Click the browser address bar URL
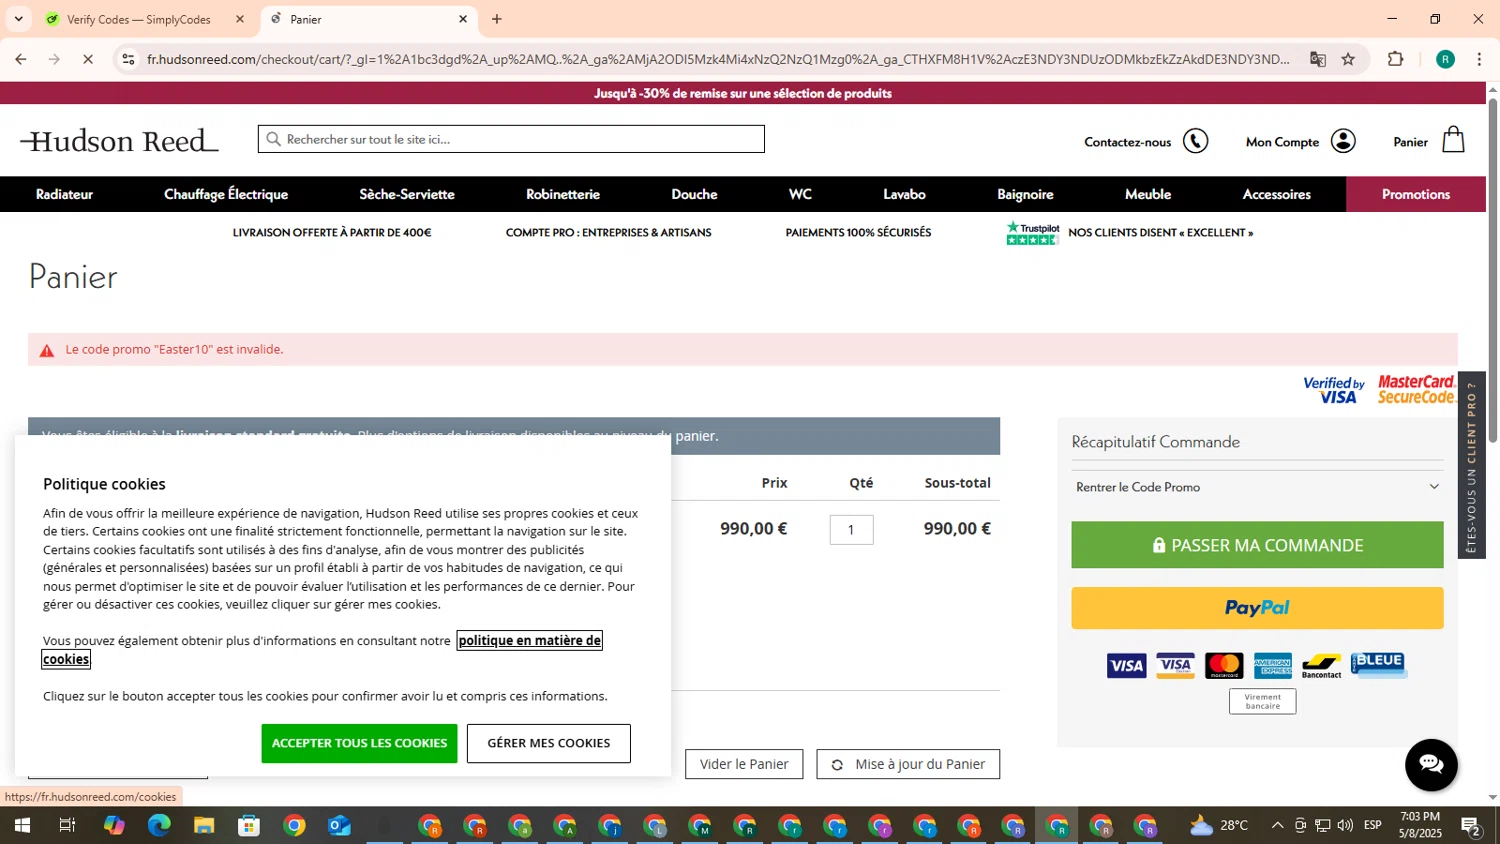 click(x=718, y=59)
